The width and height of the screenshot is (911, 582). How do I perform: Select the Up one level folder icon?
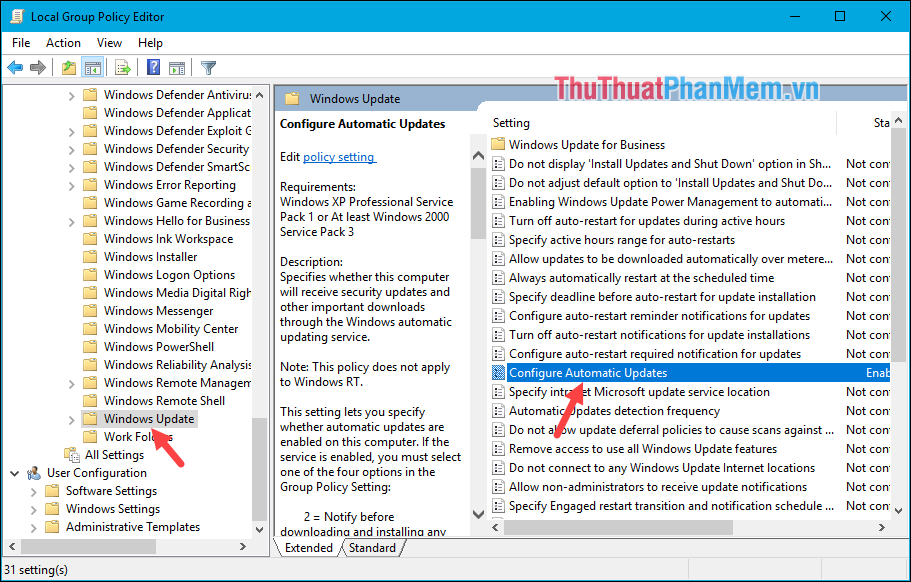click(x=68, y=67)
